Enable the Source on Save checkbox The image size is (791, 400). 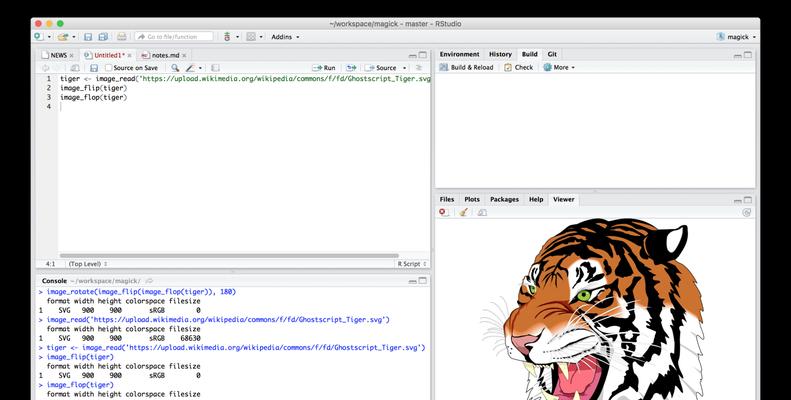click(108, 68)
